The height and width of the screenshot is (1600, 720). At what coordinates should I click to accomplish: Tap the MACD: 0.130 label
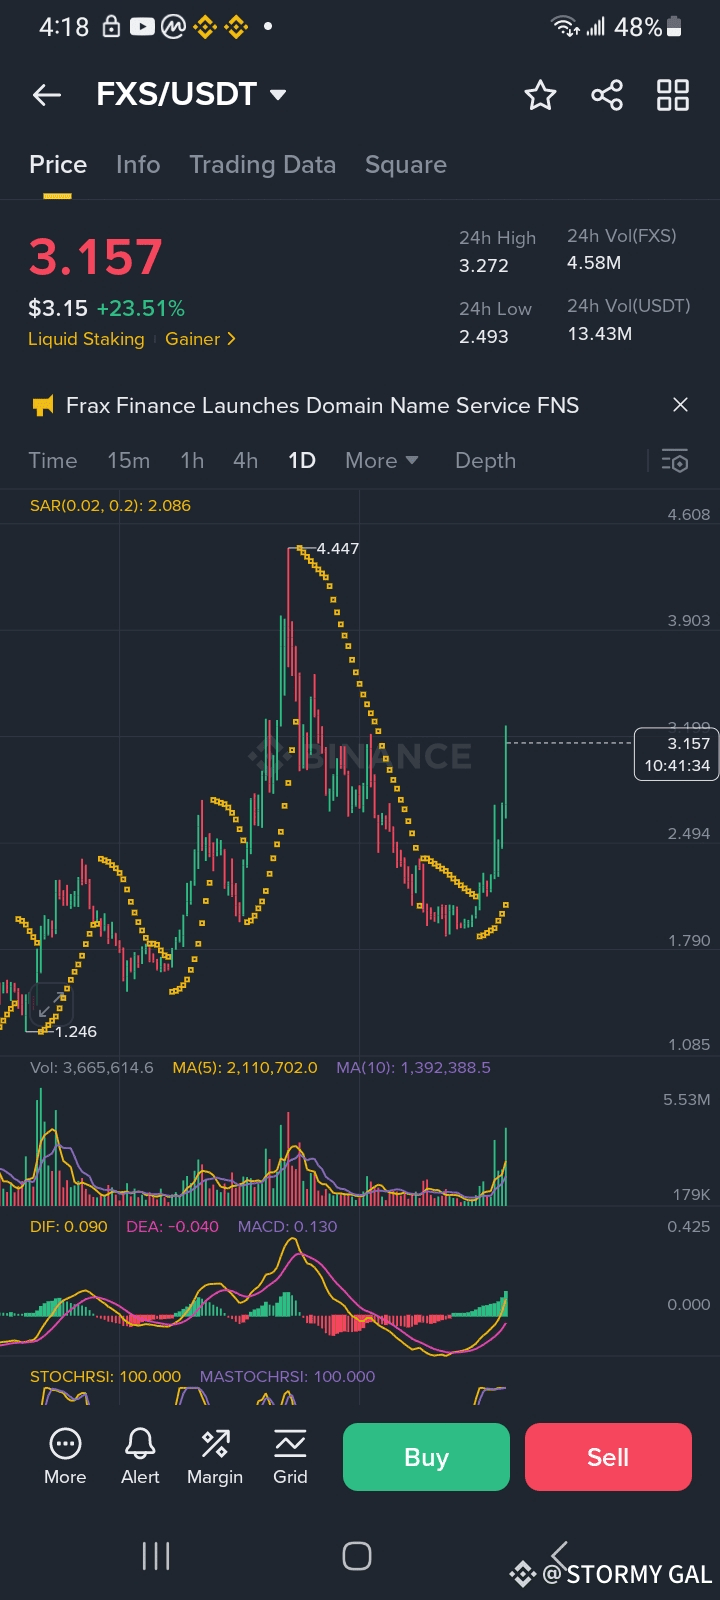(287, 1226)
